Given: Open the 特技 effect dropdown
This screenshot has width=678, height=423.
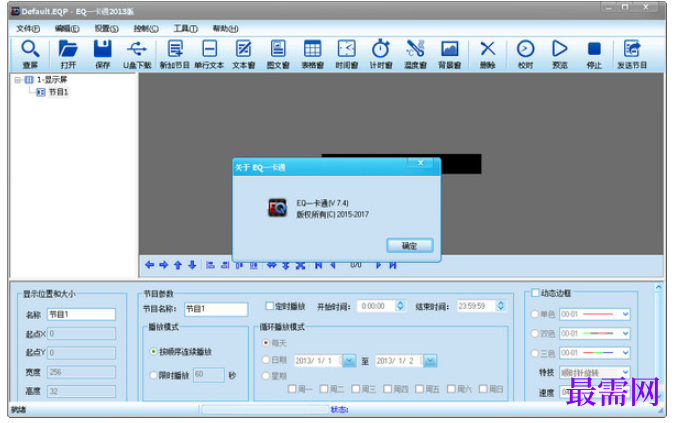Looking at the screenshot, I should click(x=625, y=372).
